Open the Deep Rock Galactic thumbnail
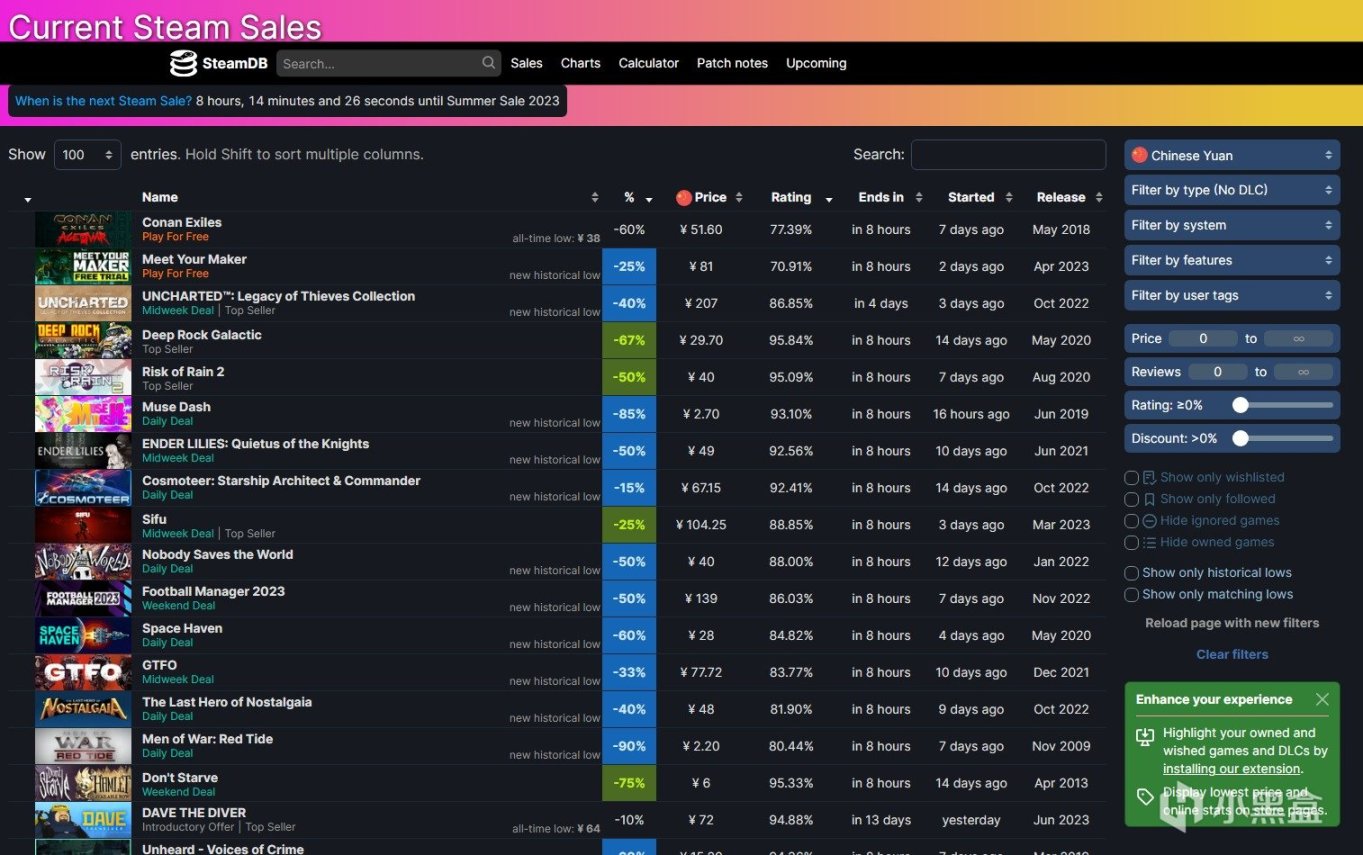Screen dimensions: 1363x855 [83, 340]
